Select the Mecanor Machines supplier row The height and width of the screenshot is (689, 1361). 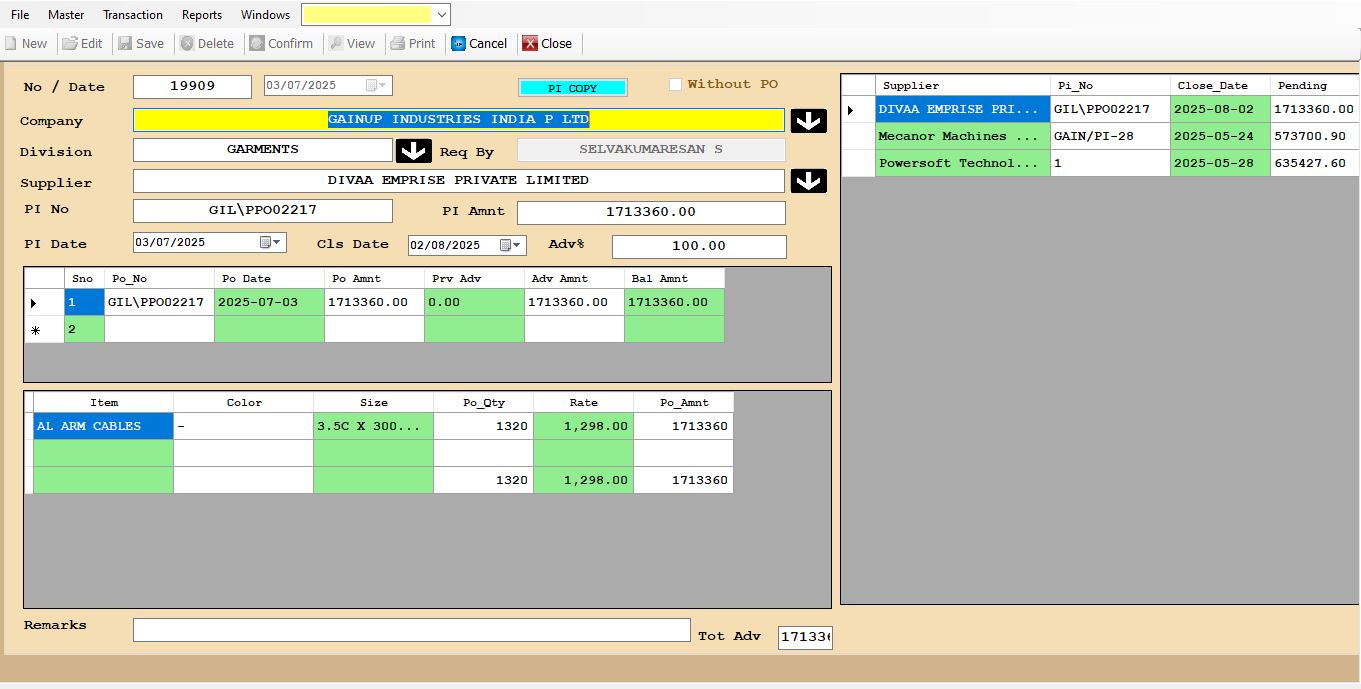[943, 136]
